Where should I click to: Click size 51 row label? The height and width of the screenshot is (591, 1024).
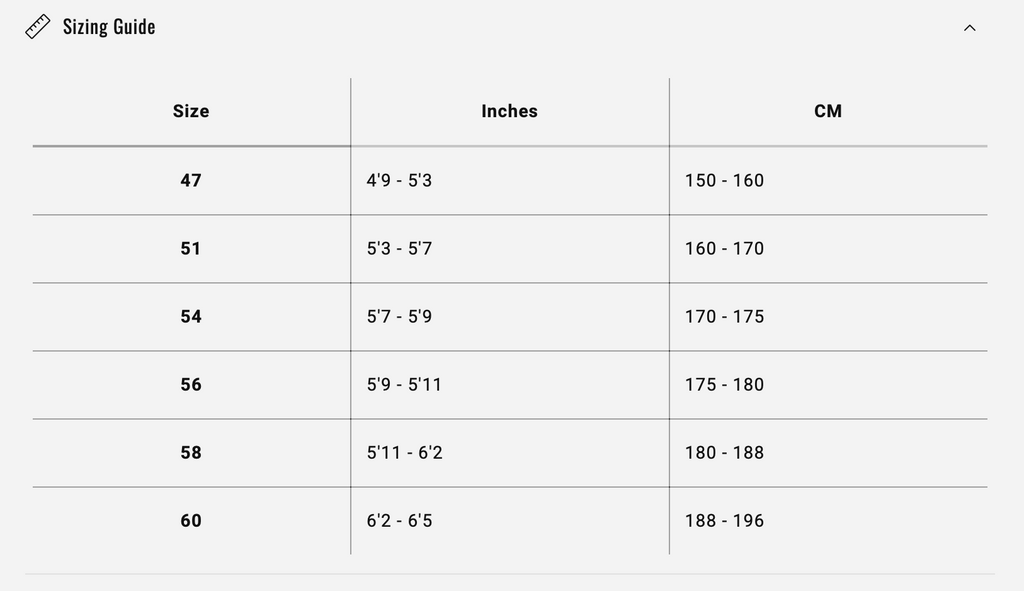(x=191, y=249)
